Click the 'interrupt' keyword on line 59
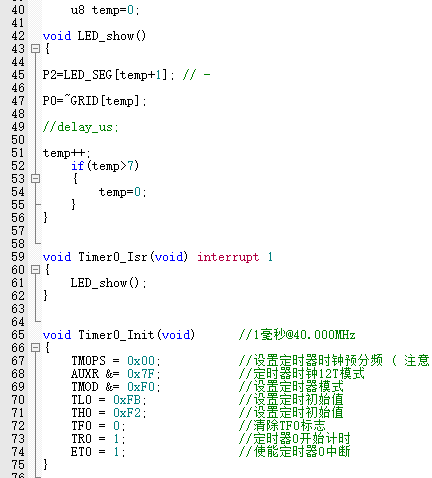 228,257
